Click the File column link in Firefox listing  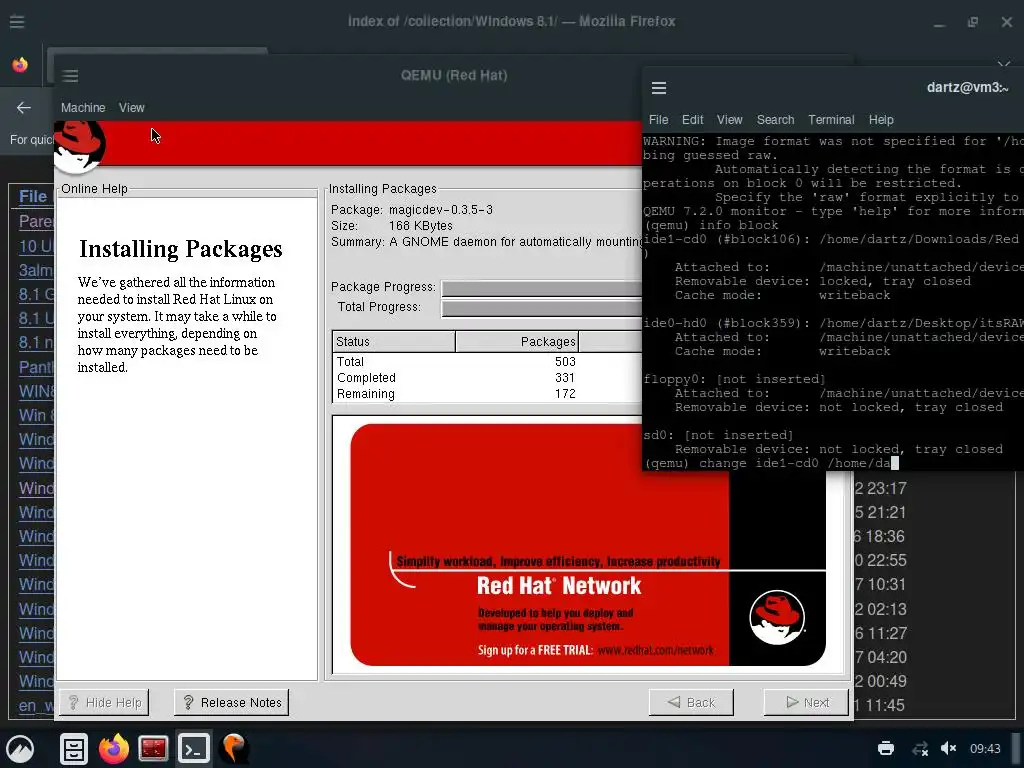click(33, 197)
